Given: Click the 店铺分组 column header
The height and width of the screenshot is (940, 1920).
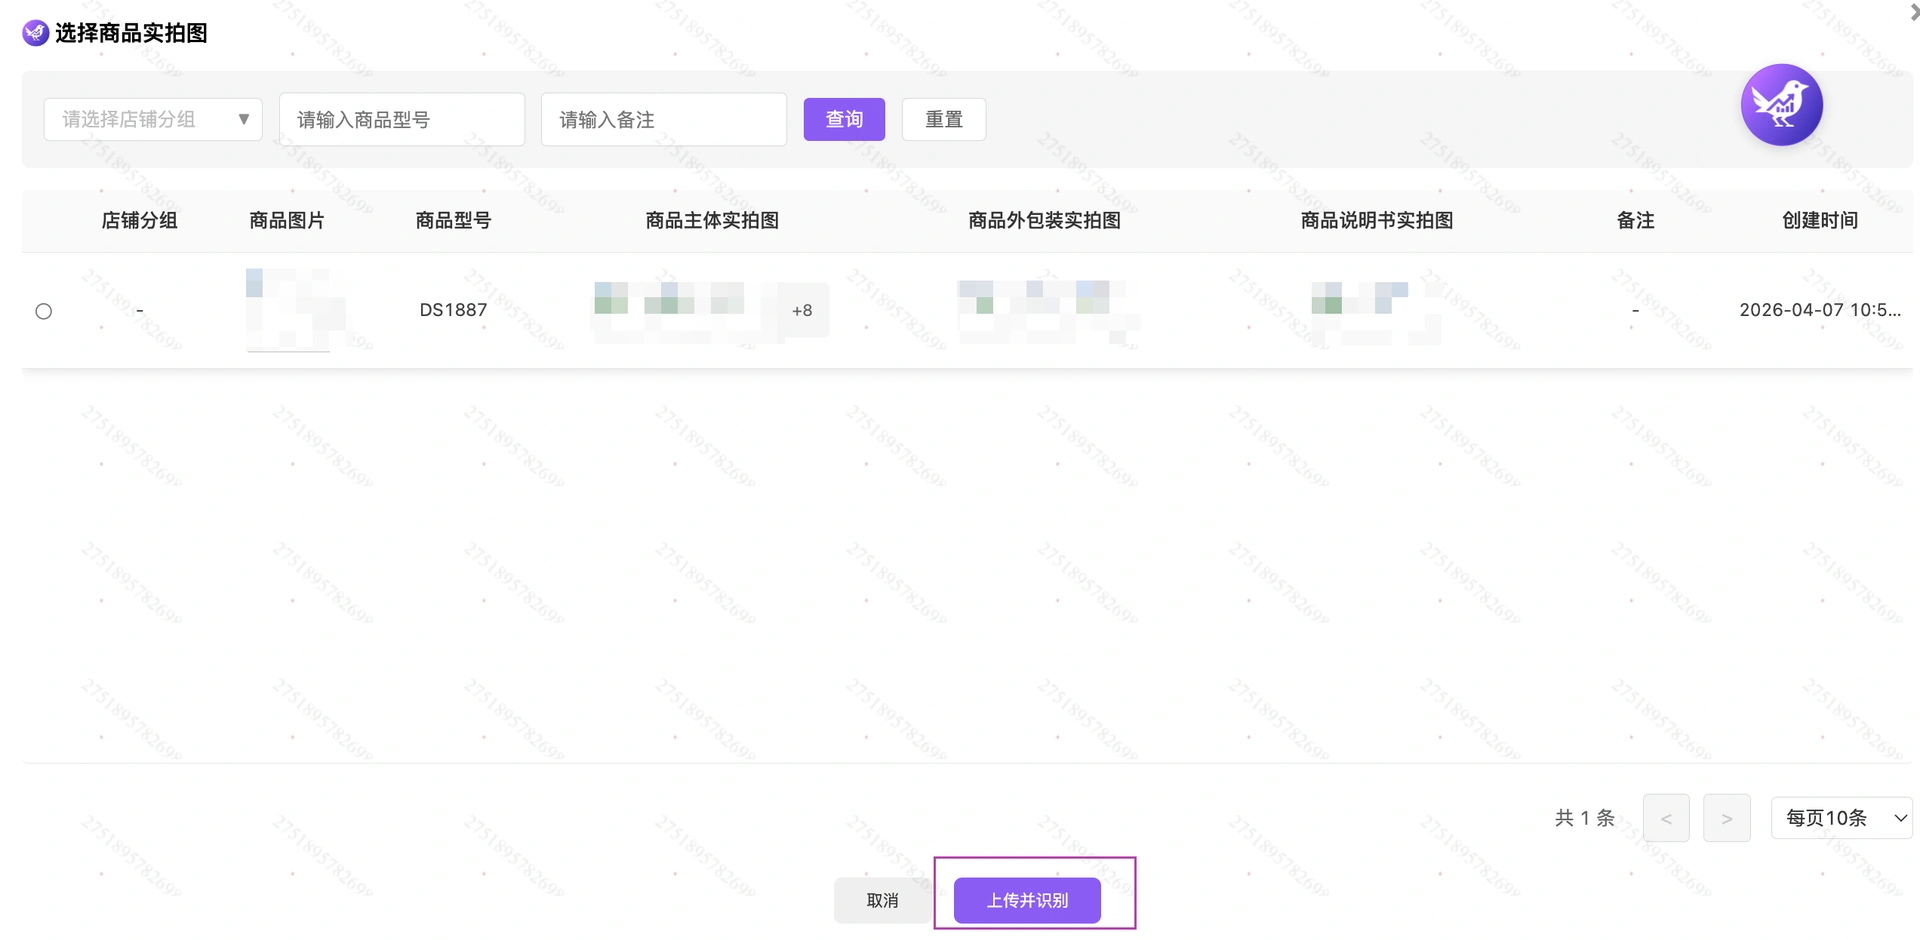Looking at the screenshot, I should coord(139,220).
